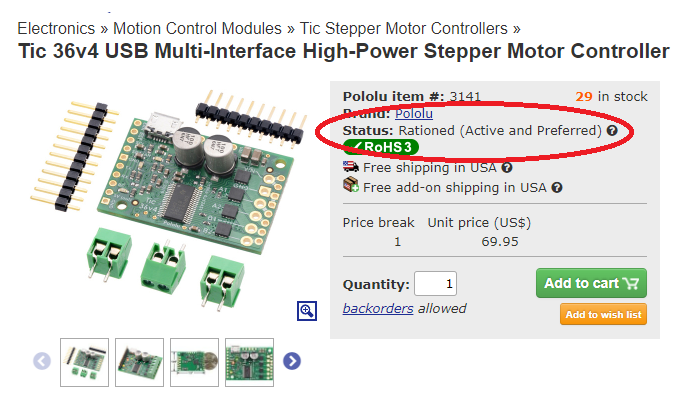
Task: Click the previous thumbnails arrow
Action: [x=42, y=361]
